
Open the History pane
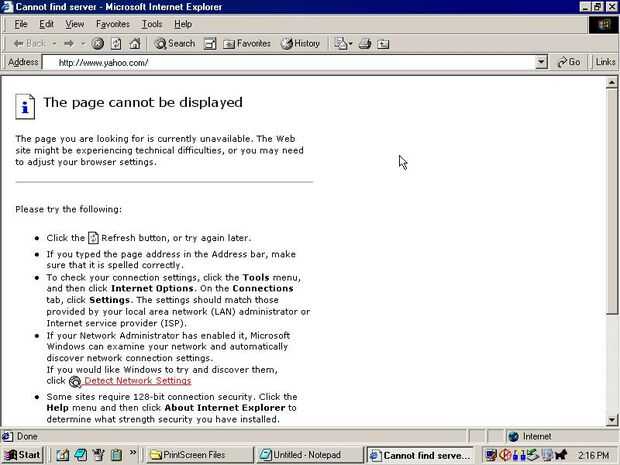[300, 43]
